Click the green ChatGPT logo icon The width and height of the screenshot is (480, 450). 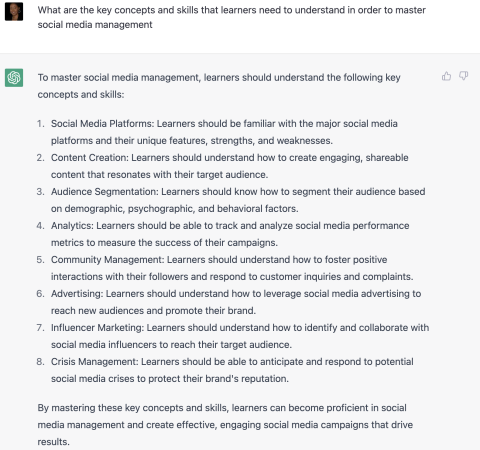14,78
